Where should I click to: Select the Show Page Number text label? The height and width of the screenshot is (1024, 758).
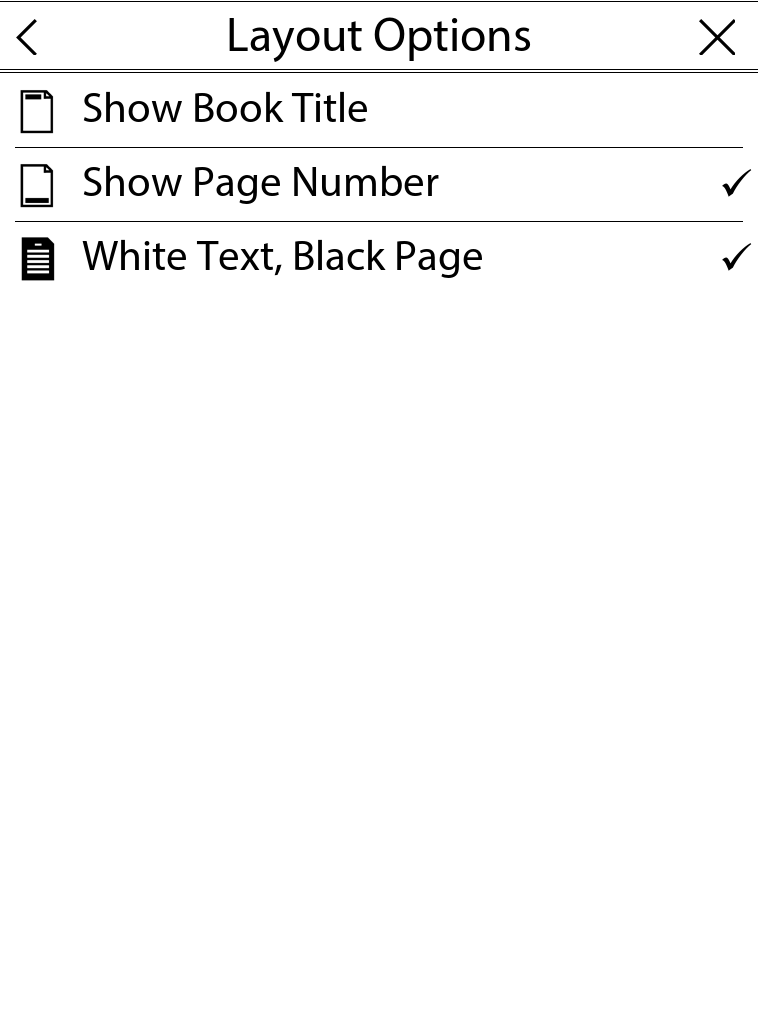(x=260, y=182)
